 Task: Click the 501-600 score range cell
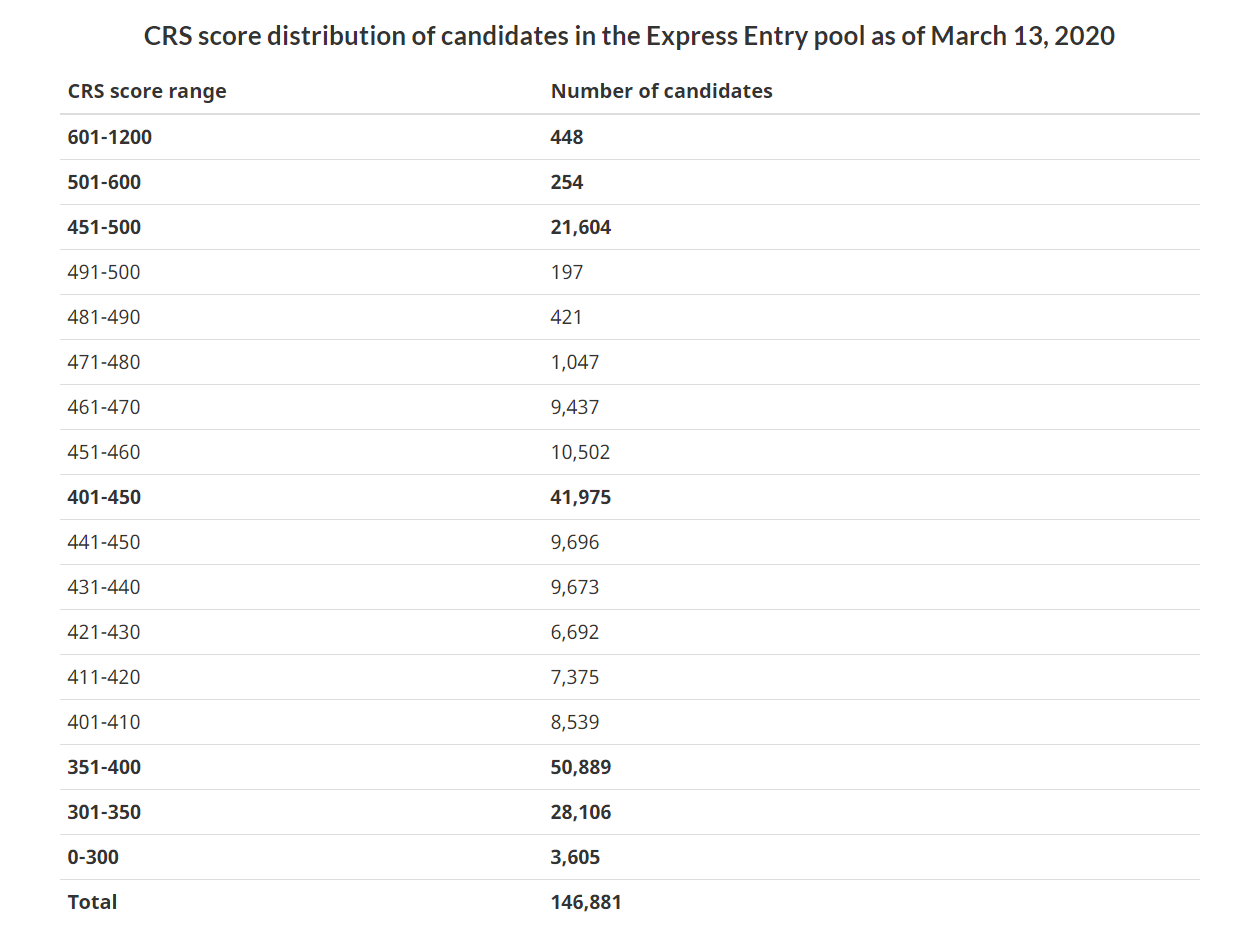click(x=104, y=182)
